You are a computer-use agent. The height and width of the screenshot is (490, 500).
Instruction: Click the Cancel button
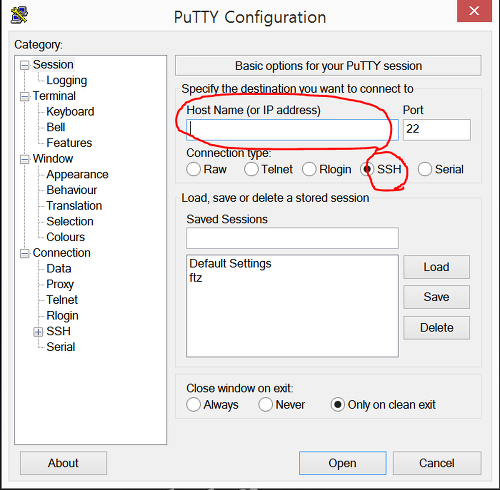click(x=437, y=463)
